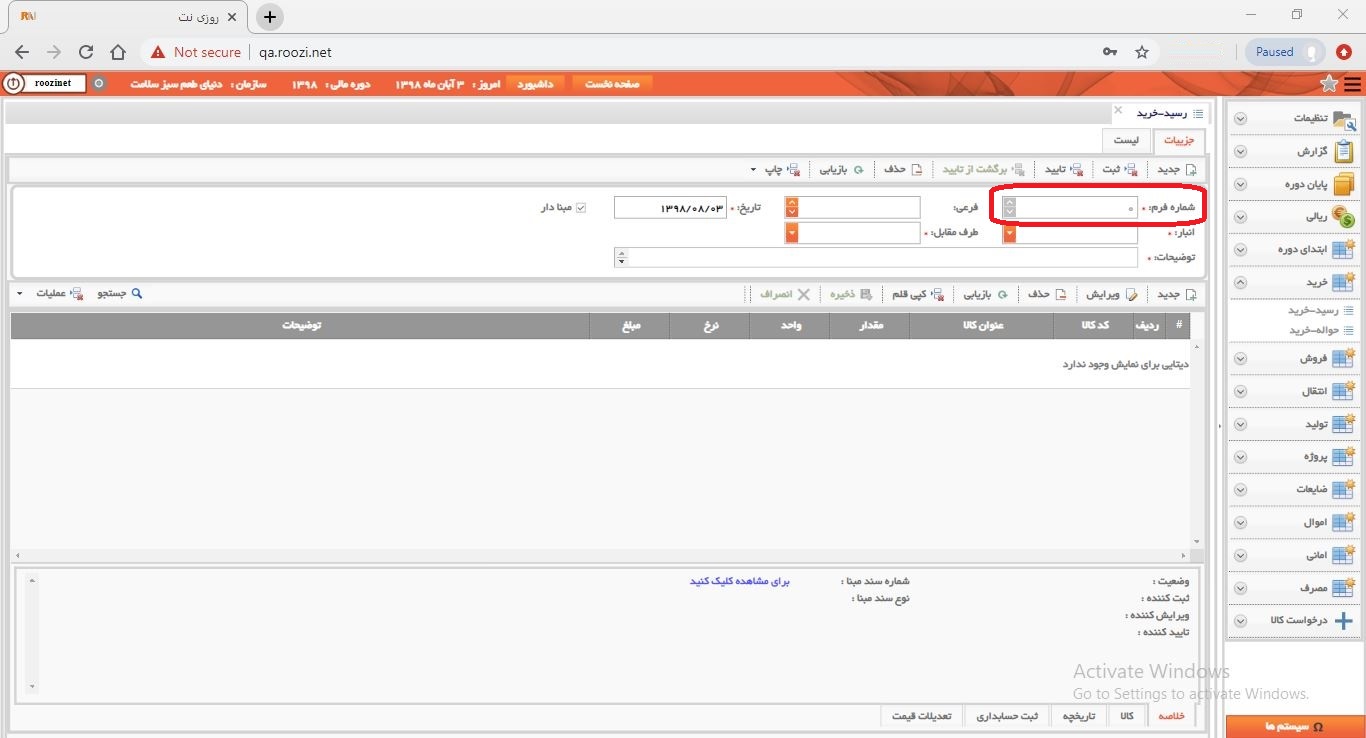Click the امانی table icon in sidebar
Screen dimensions: 1366x738
click(1344, 554)
